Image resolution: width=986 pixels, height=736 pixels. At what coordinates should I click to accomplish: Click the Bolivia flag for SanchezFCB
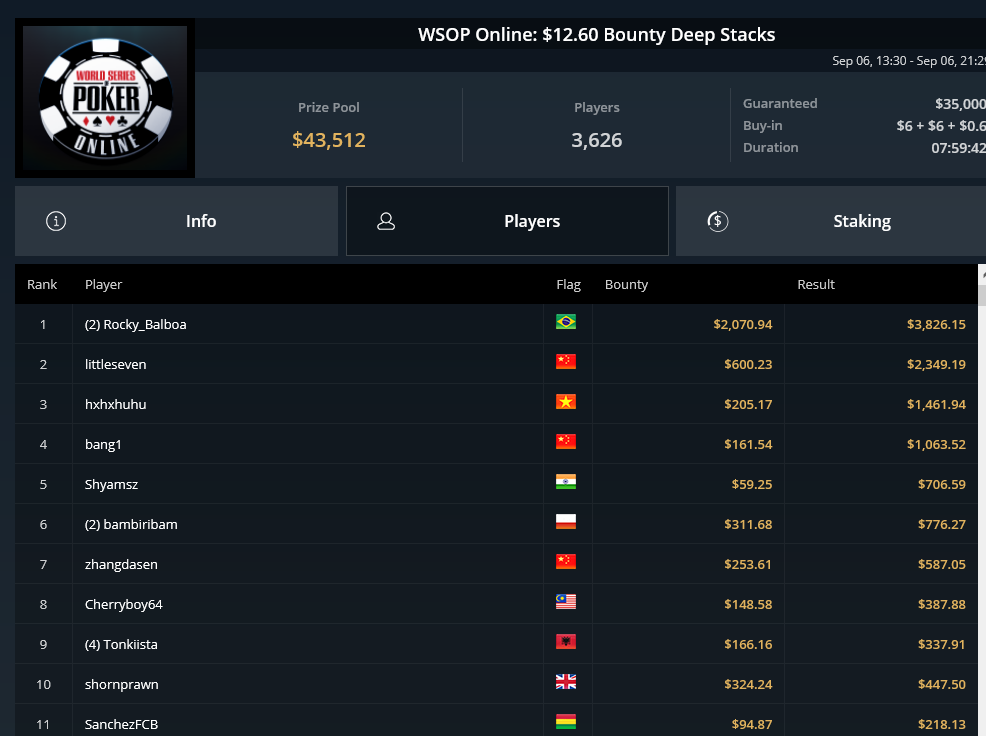[566, 722]
